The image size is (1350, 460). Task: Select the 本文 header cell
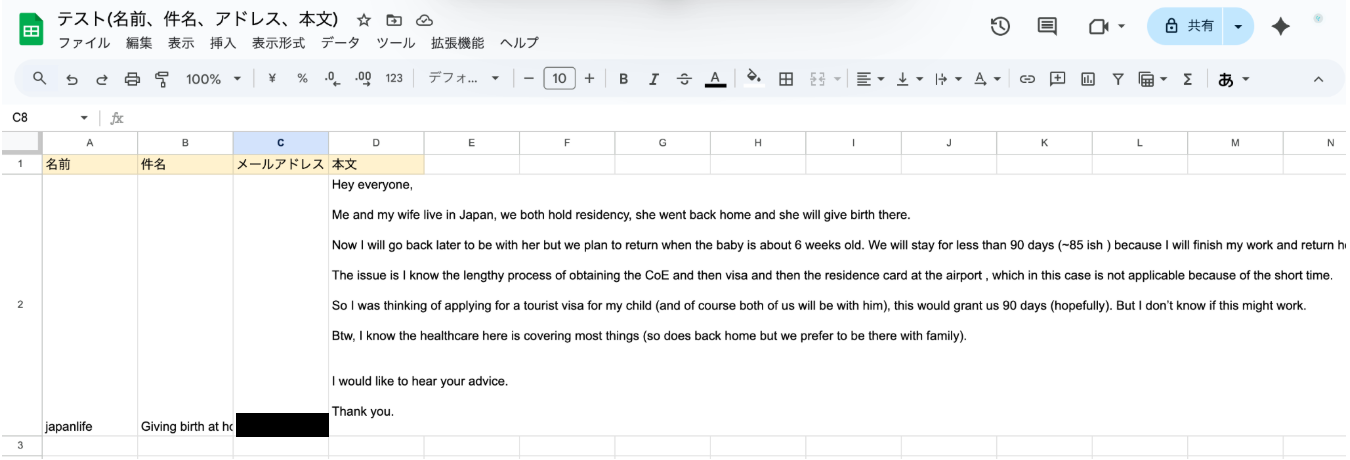tap(376, 165)
